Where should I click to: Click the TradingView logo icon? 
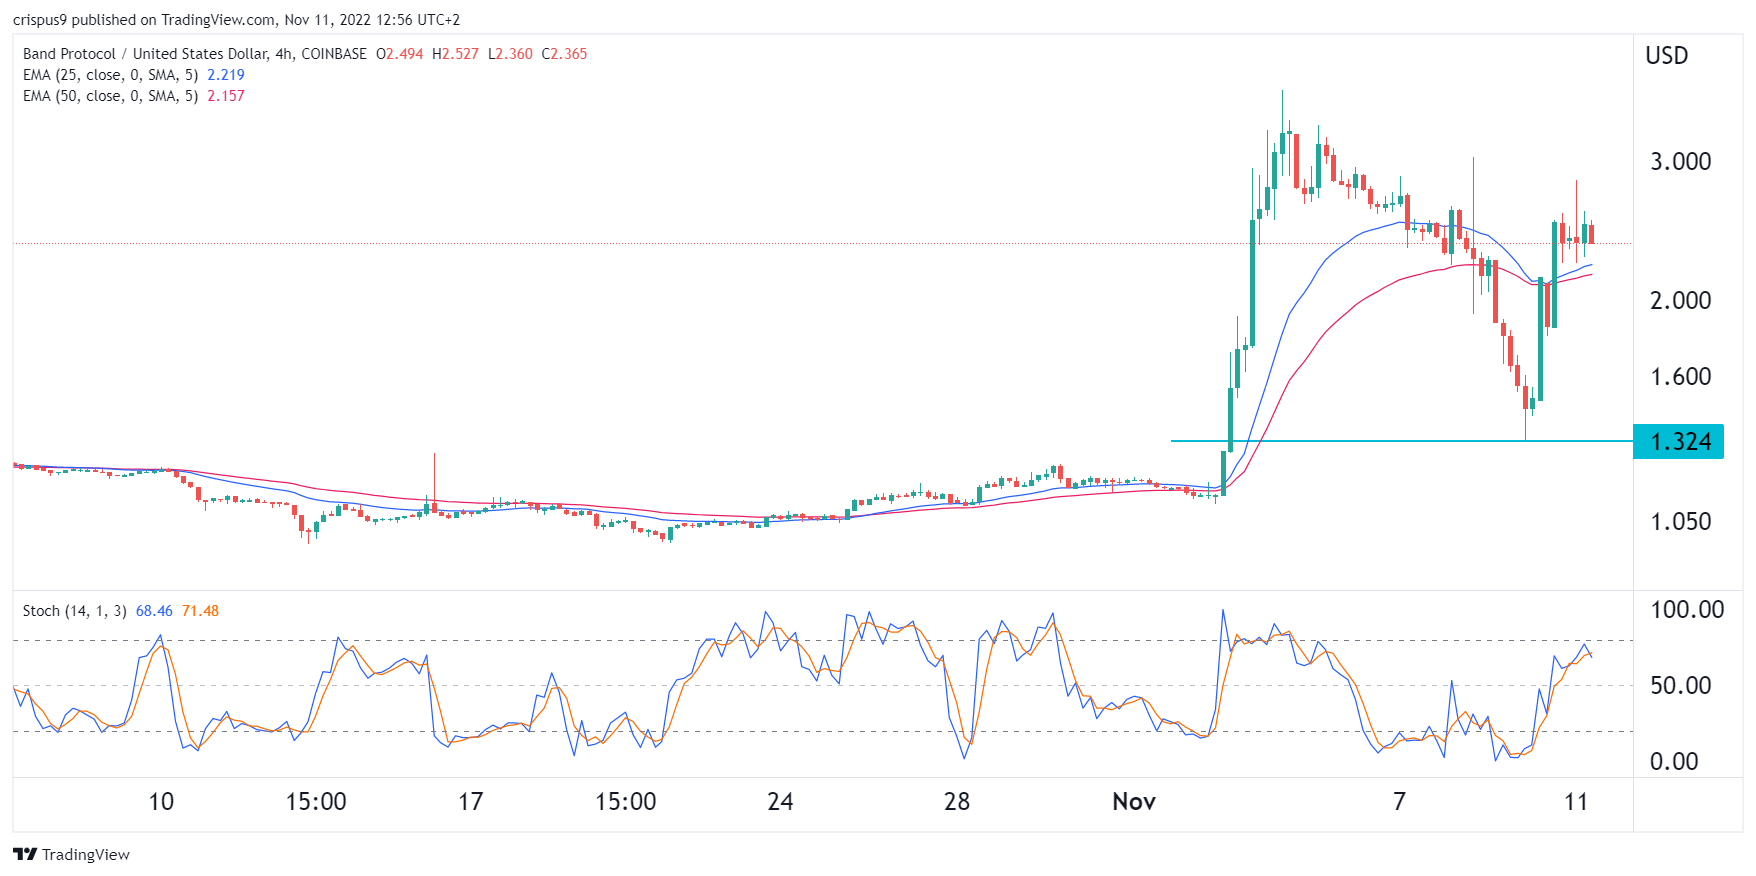click(25, 854)
